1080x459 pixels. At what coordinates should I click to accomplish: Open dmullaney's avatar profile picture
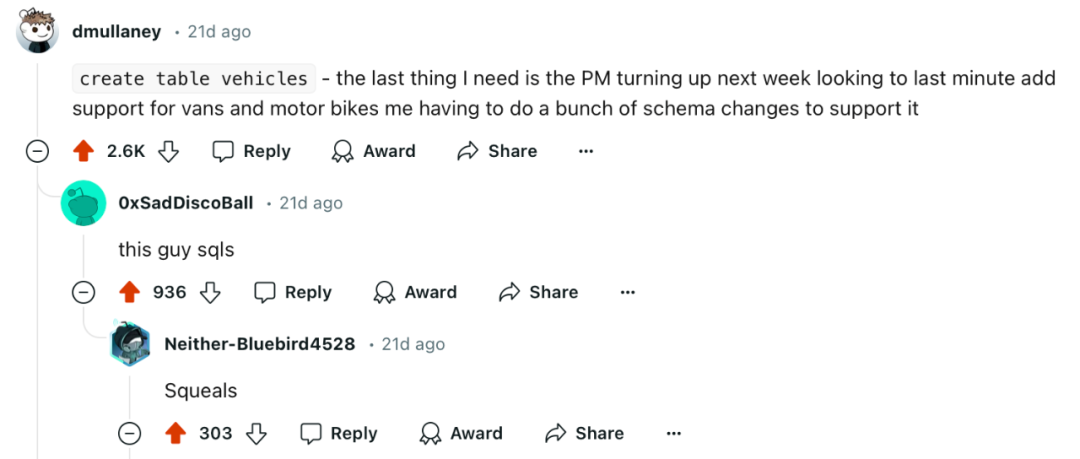pos(37,31)
